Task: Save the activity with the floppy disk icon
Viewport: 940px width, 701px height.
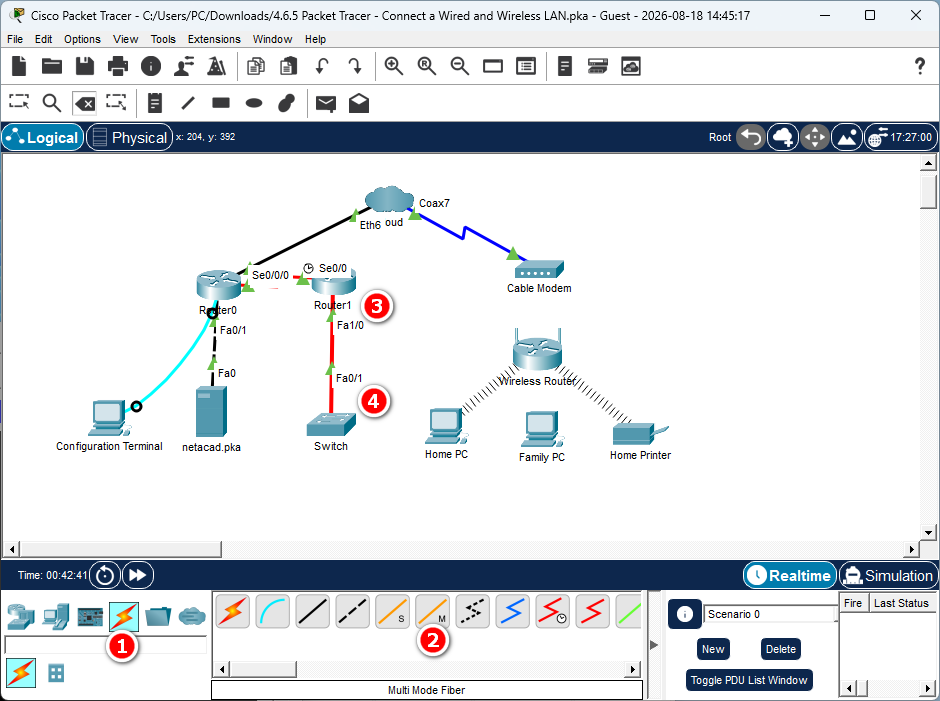Action: [x=85, y=66]
